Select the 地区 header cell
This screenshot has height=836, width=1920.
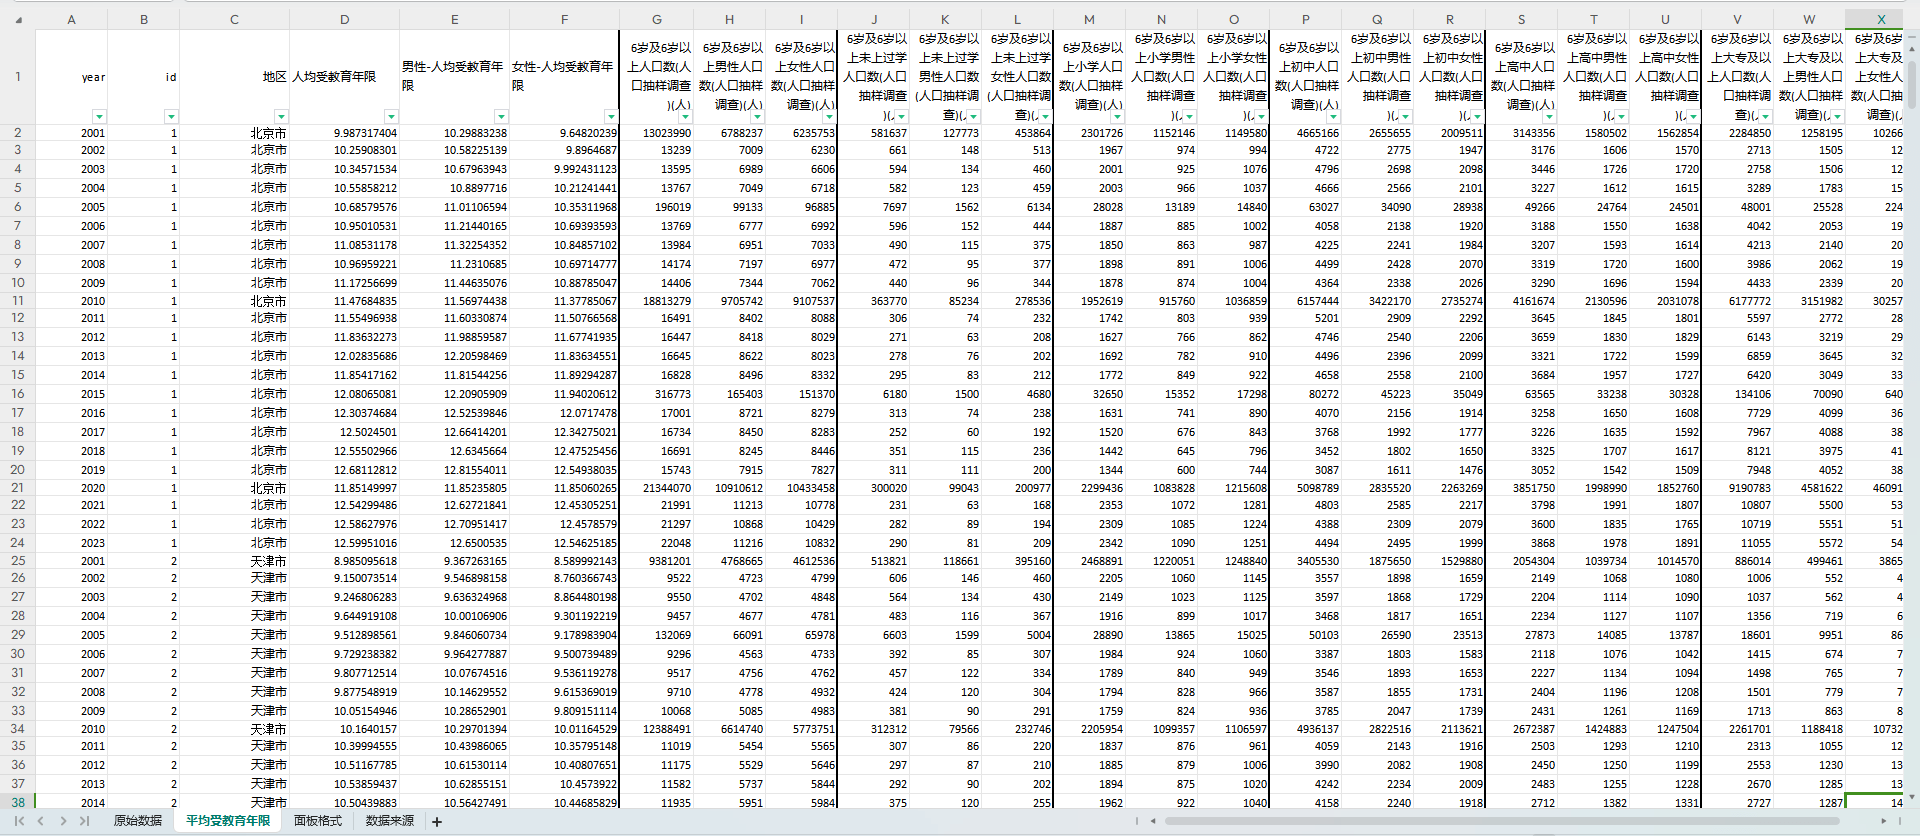pyautogui.click(x=234, y=77)
